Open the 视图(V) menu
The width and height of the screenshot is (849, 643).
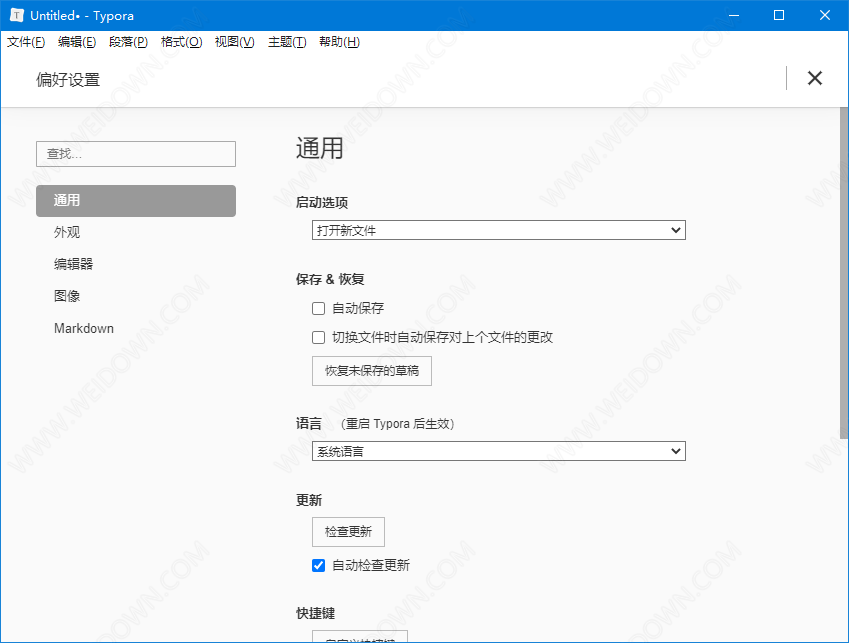tap(234, 42)
